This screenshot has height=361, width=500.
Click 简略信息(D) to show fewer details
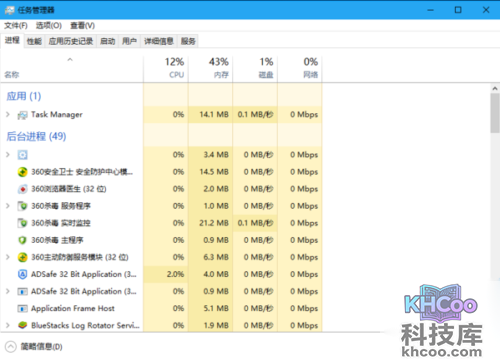41,347
